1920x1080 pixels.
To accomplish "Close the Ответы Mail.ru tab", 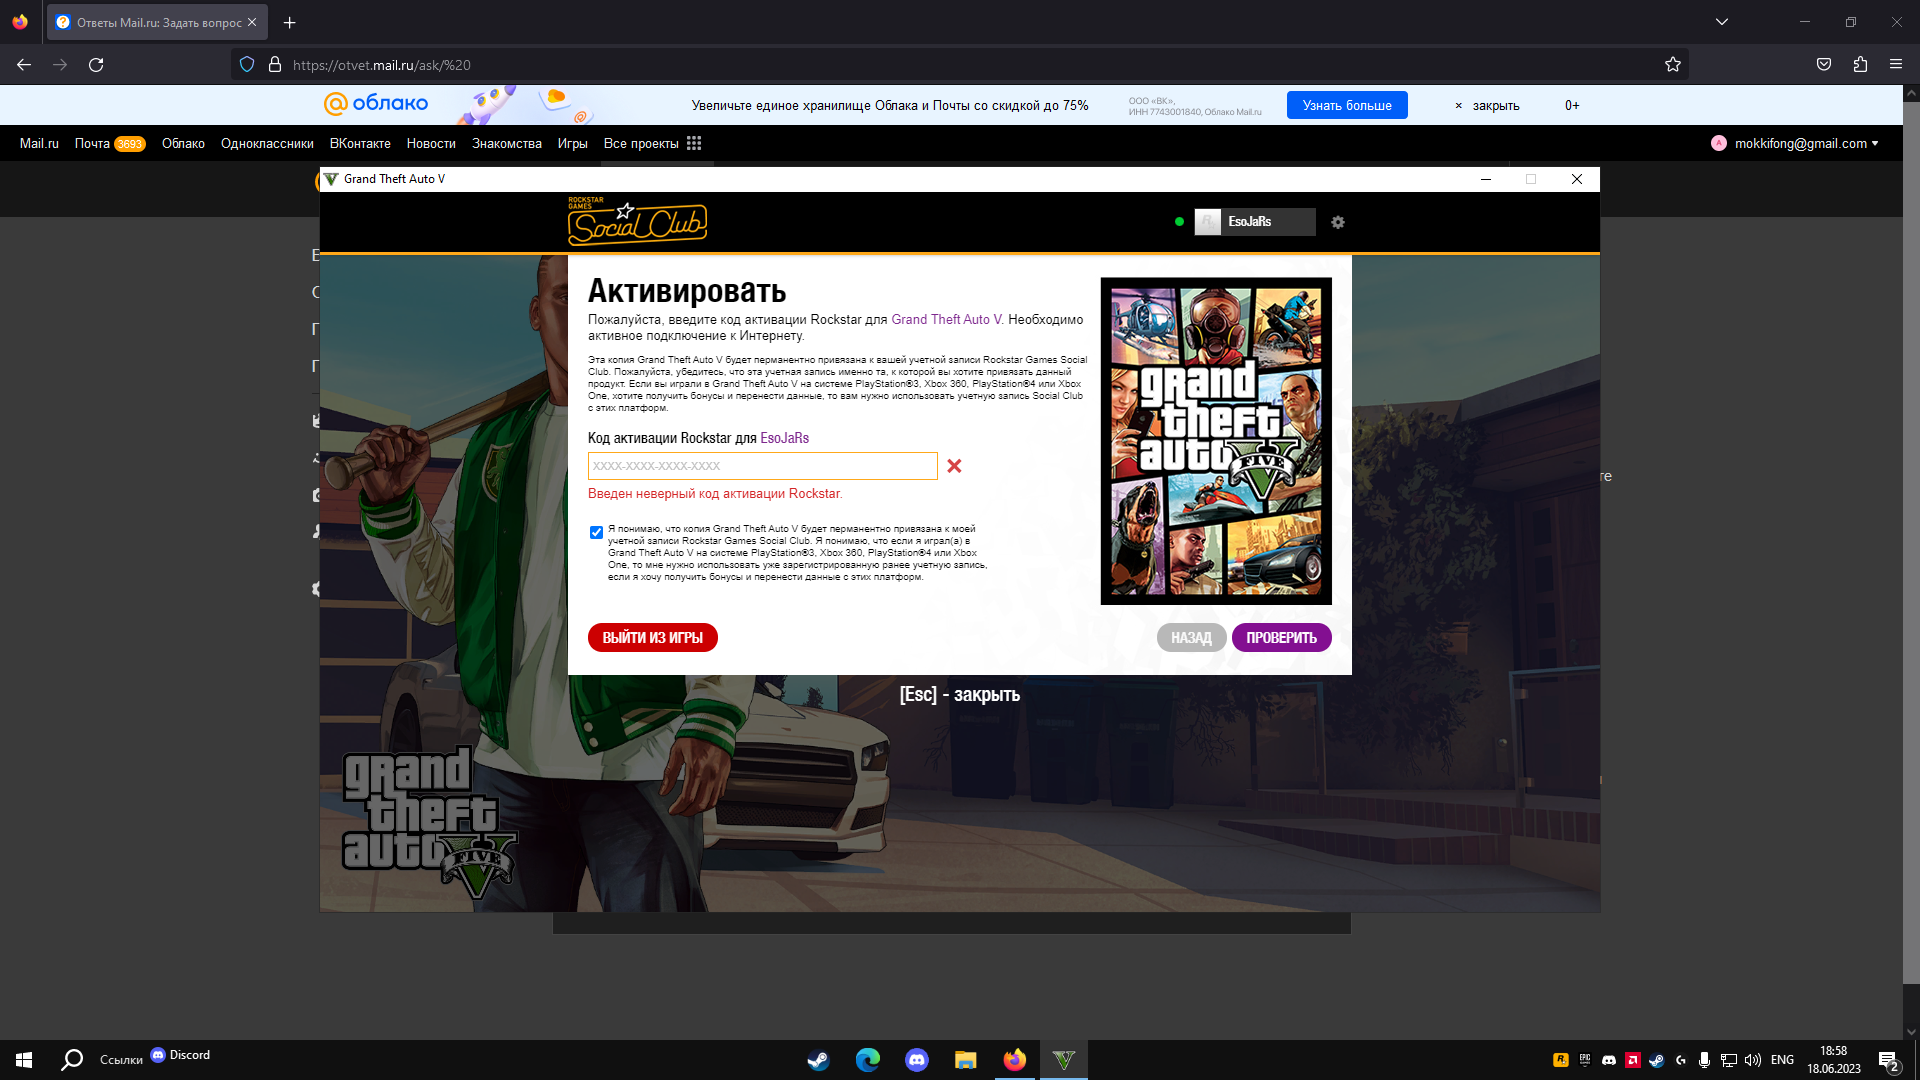I will [x=252, y=22].
